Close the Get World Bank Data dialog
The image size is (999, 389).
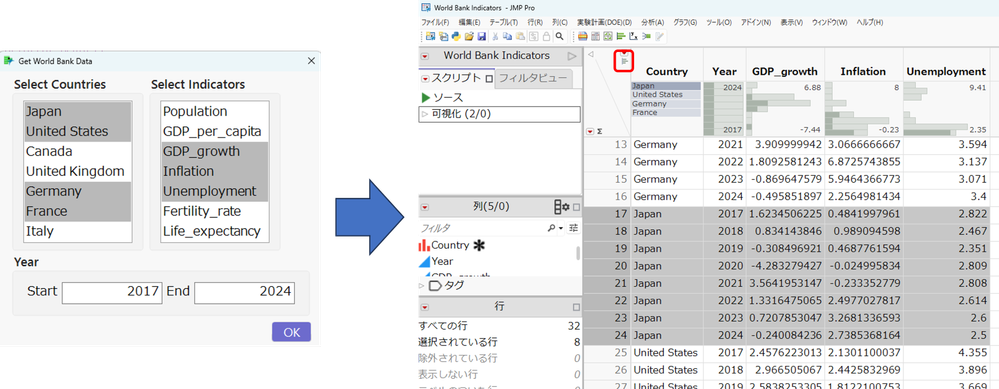tap(311, 61)
